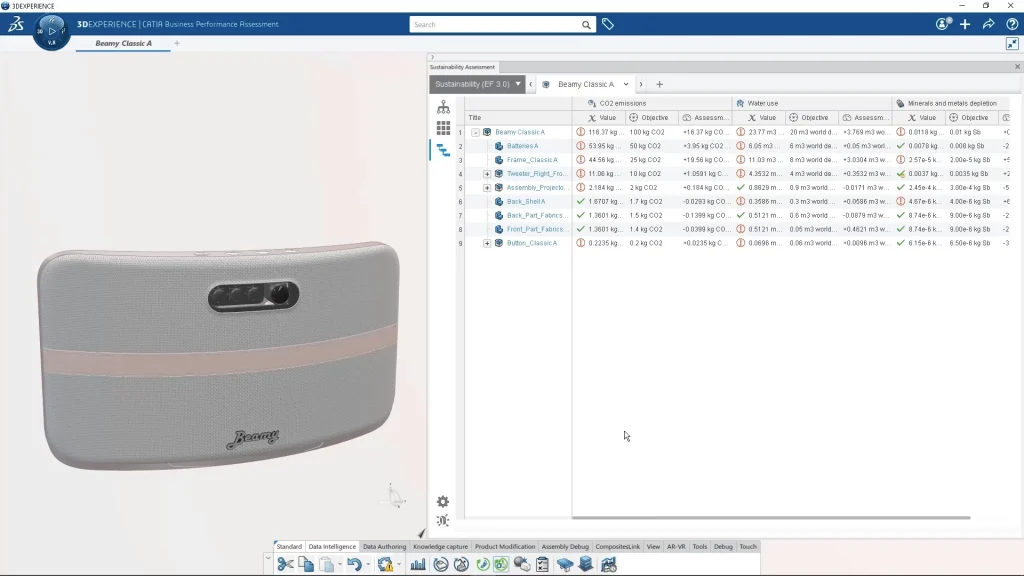Screen dimensions: 1024x576
Task: Switch to the grid tile view icon
Action: [443, 128]
